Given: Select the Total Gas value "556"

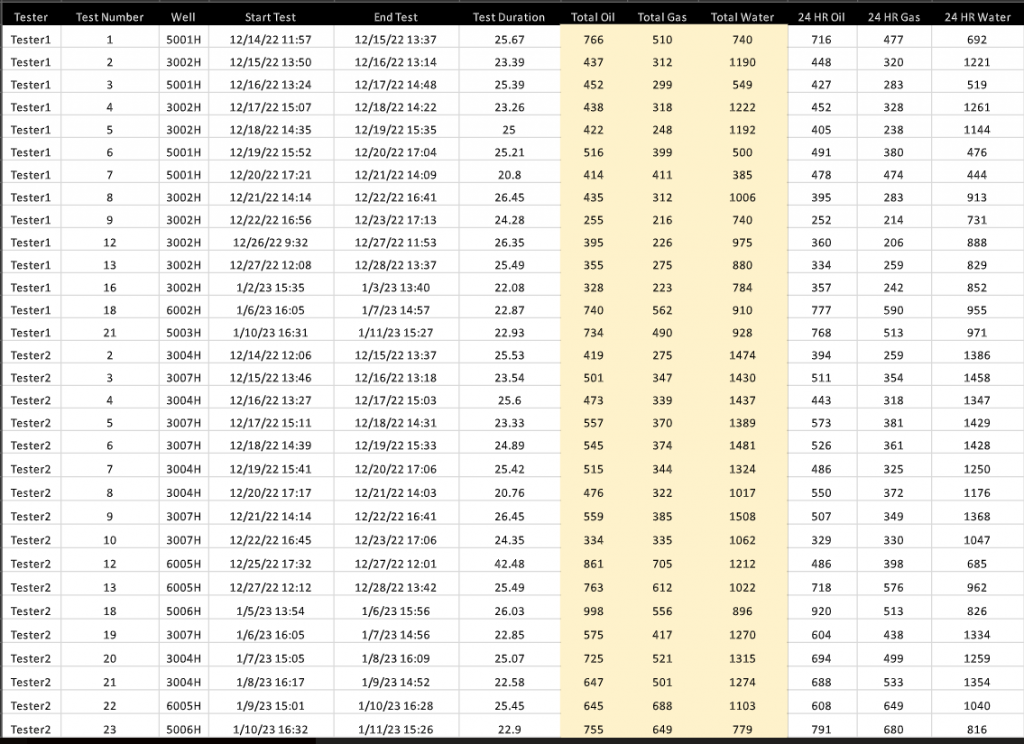Looking at the screenshot, I should pyautogui.click(x=662, y=611).
